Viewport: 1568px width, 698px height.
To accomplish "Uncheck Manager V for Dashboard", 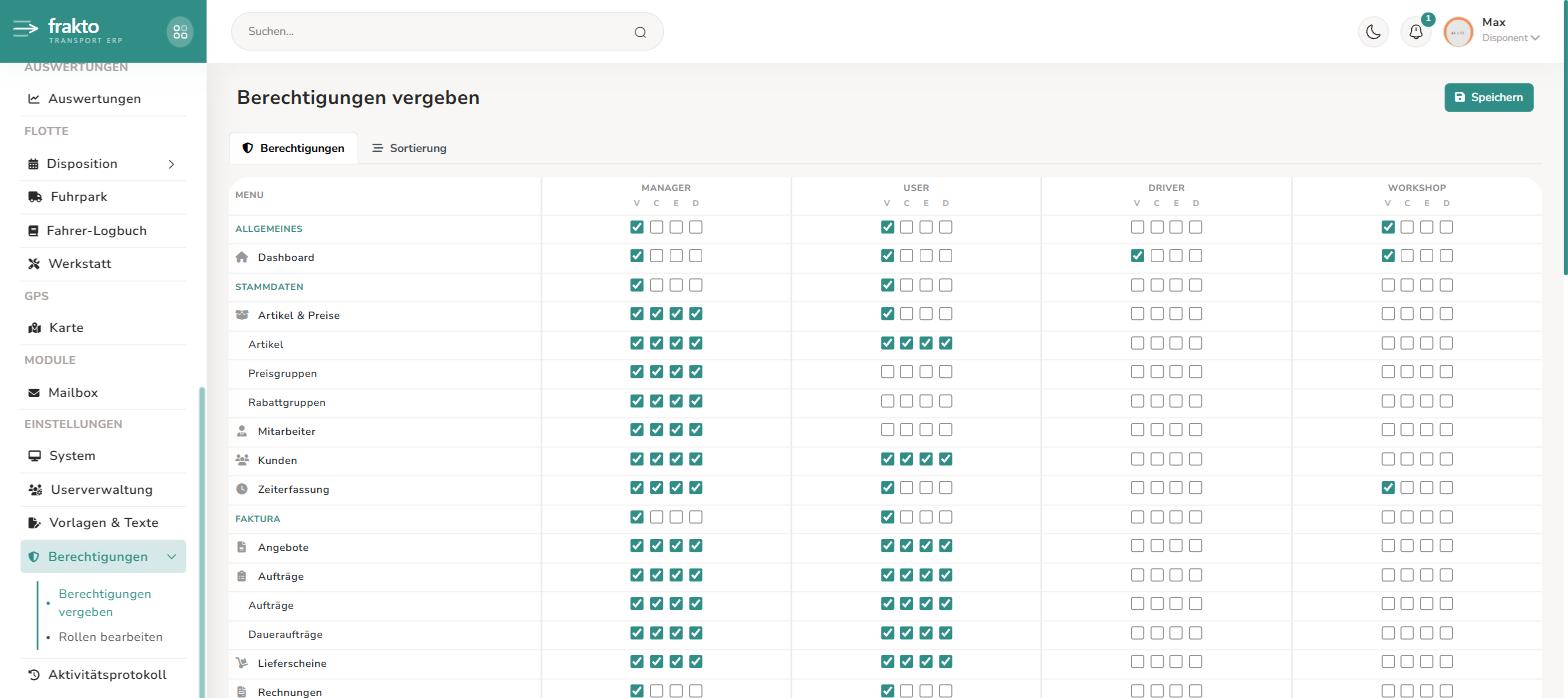I will (637, 256).
